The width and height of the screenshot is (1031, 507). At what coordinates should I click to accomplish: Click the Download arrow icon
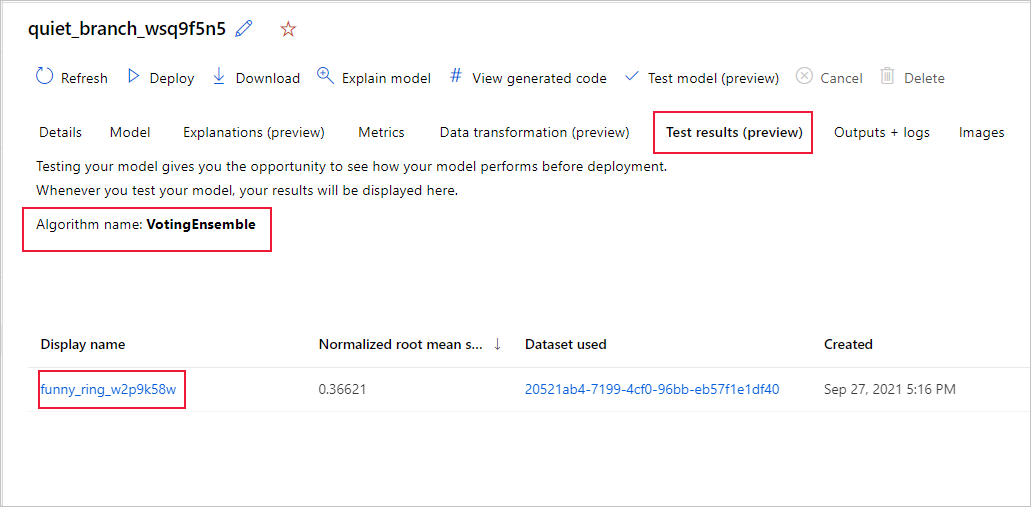(219, 77)
